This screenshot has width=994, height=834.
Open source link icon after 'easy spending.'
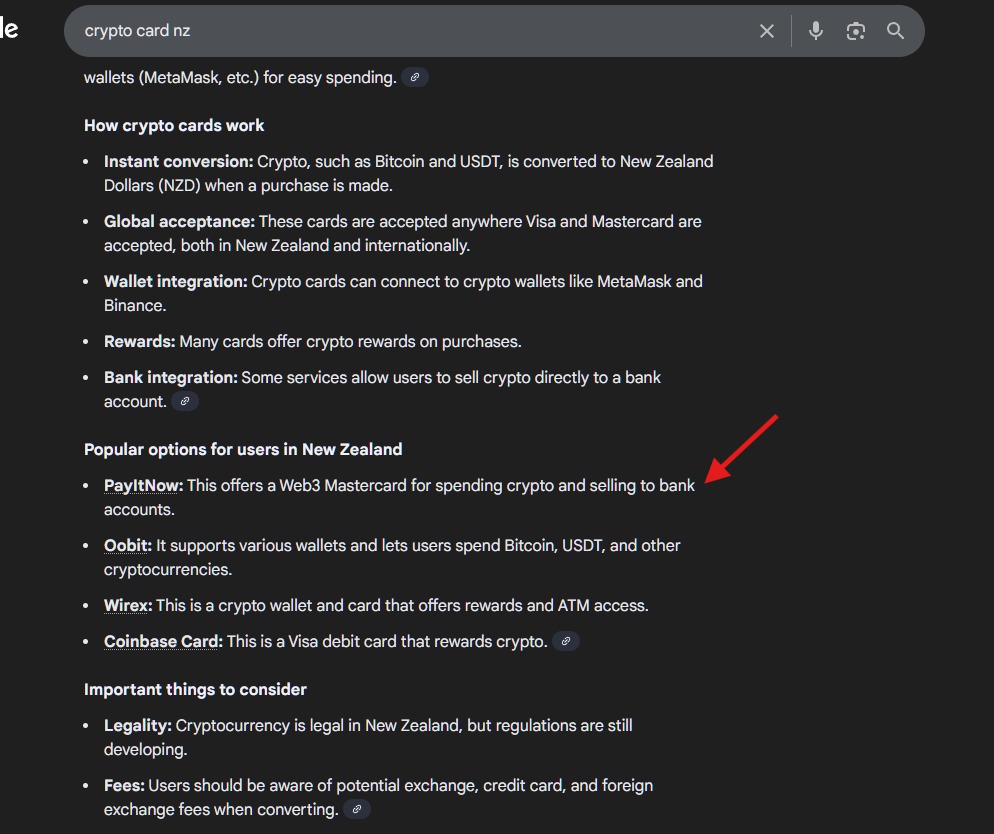click(x=415, y=77)
